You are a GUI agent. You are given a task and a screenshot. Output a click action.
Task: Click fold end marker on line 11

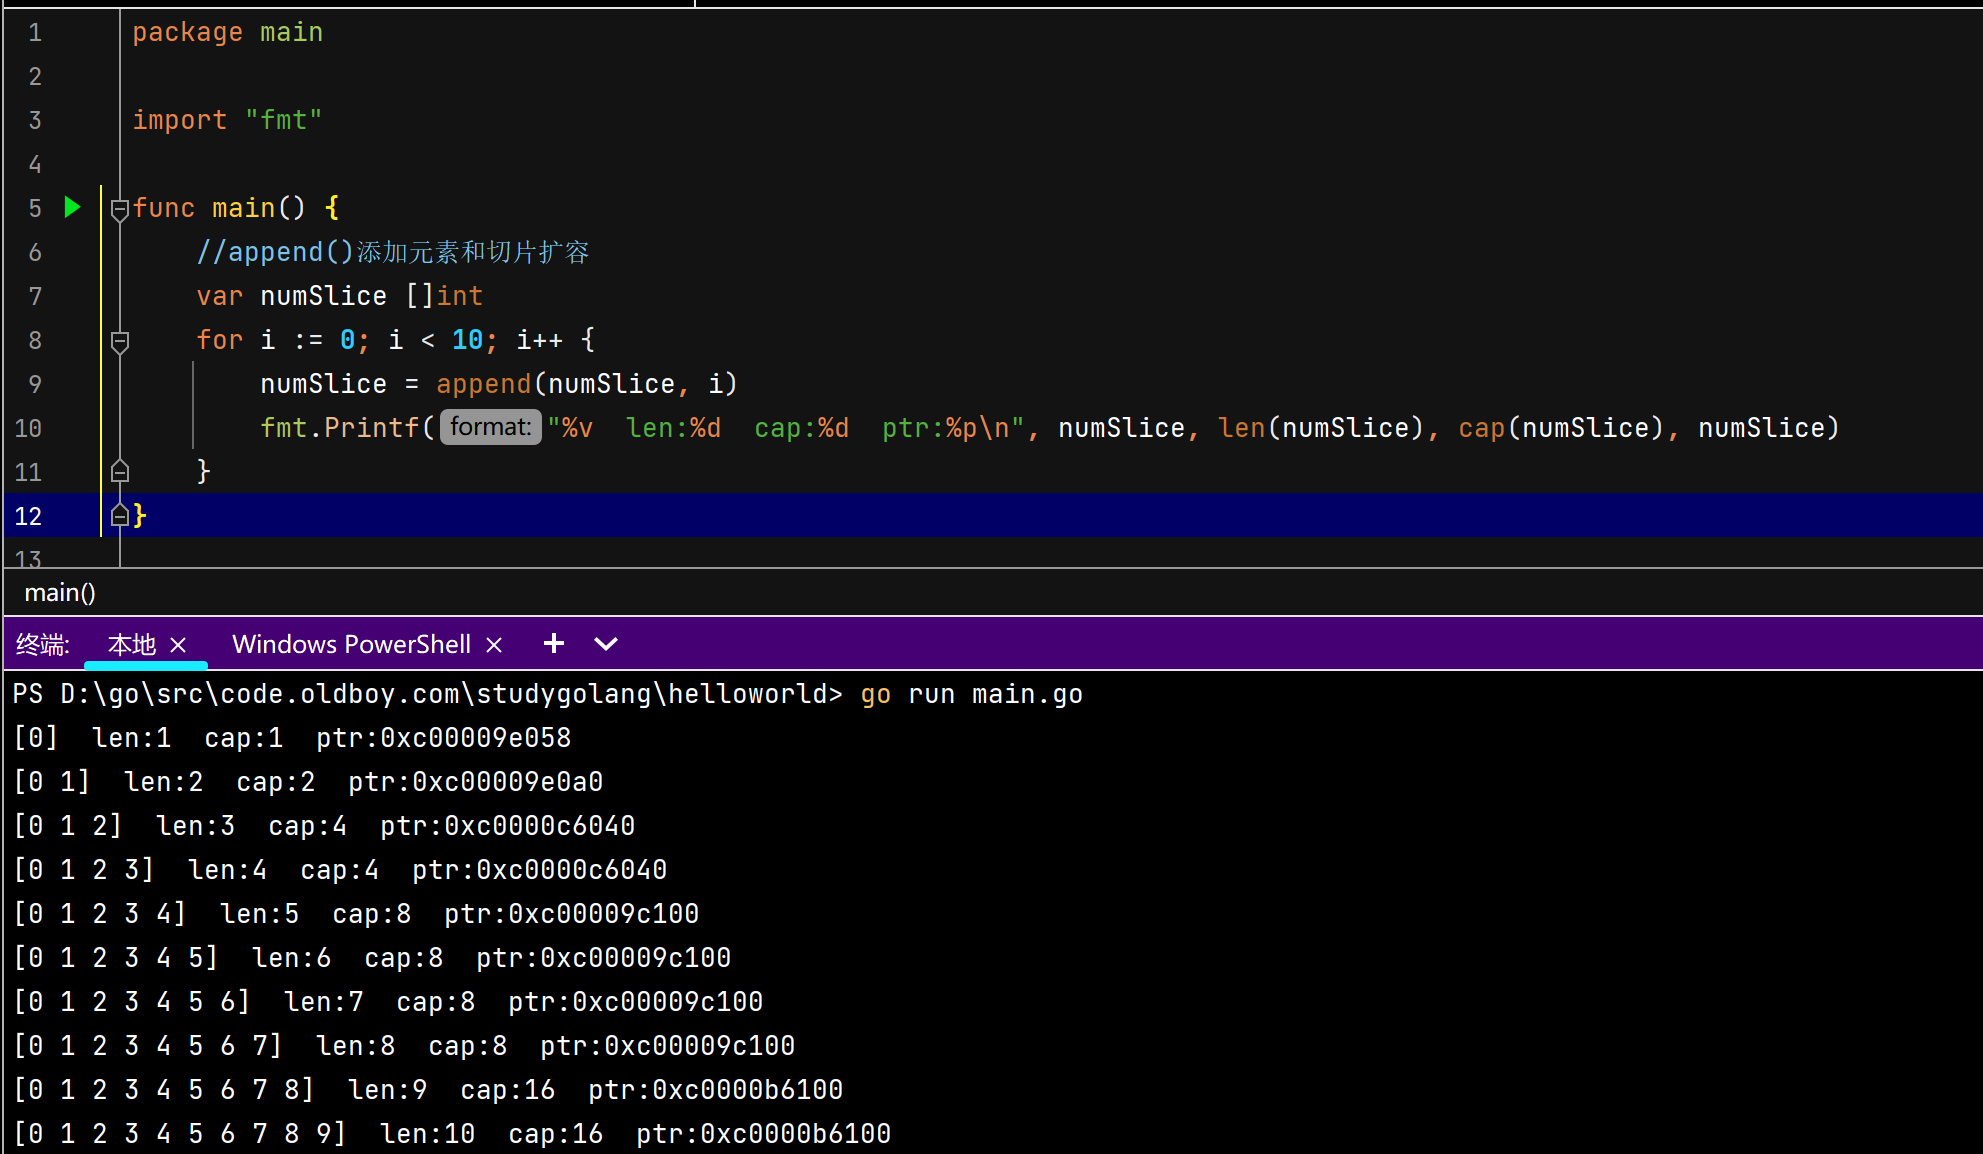tap(119, 470)
